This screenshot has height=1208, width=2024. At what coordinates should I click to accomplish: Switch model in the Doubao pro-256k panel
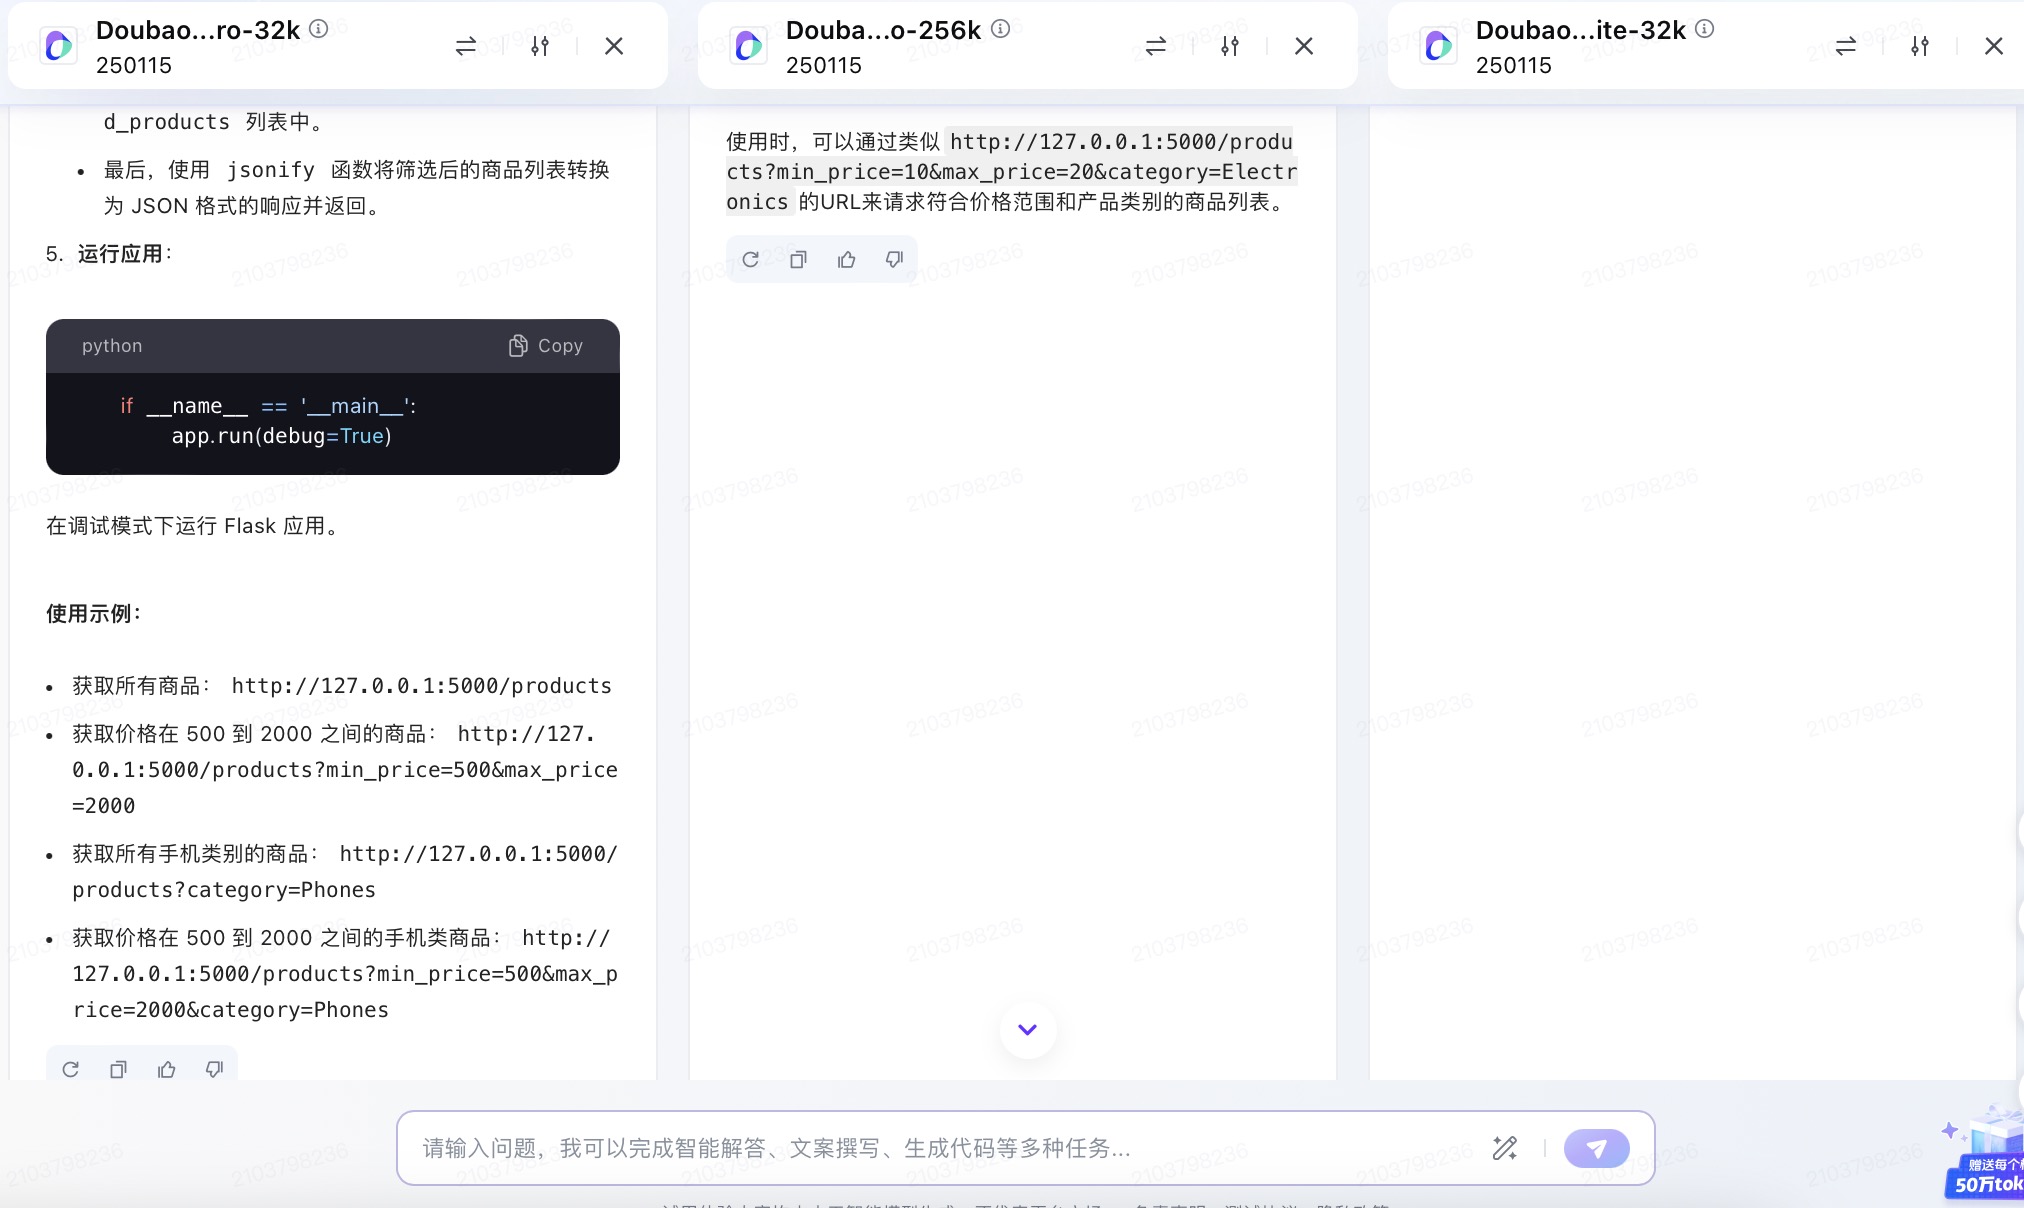coord(1155,46)
